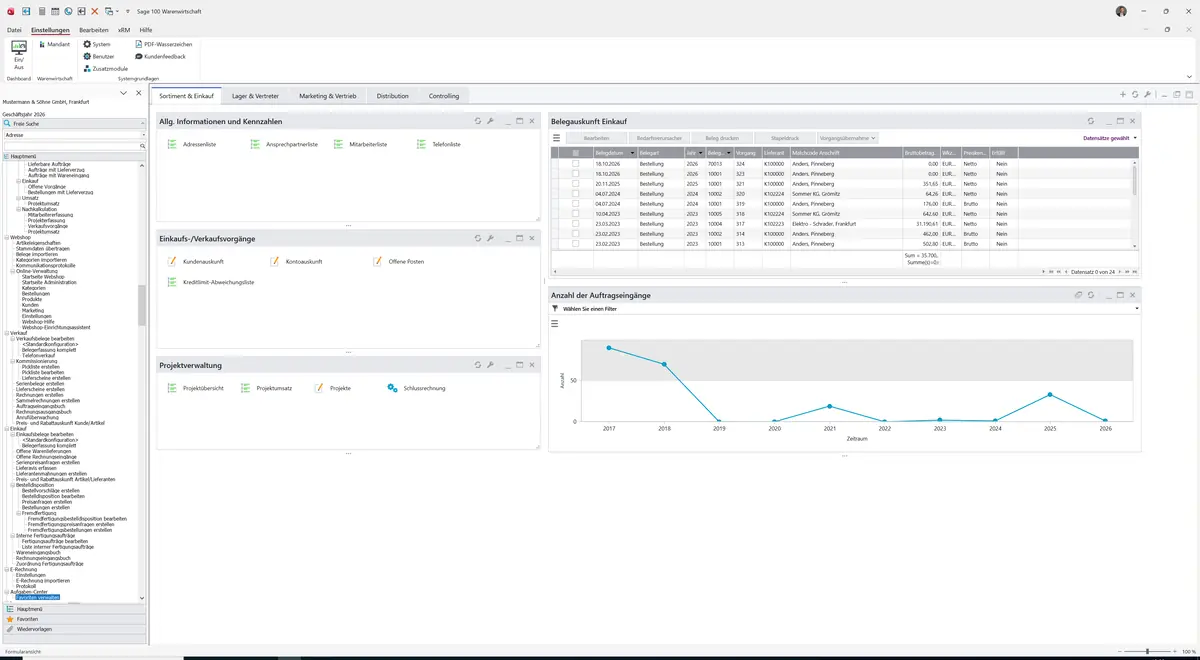Check row with Vorgang 323

coord(575,173)
